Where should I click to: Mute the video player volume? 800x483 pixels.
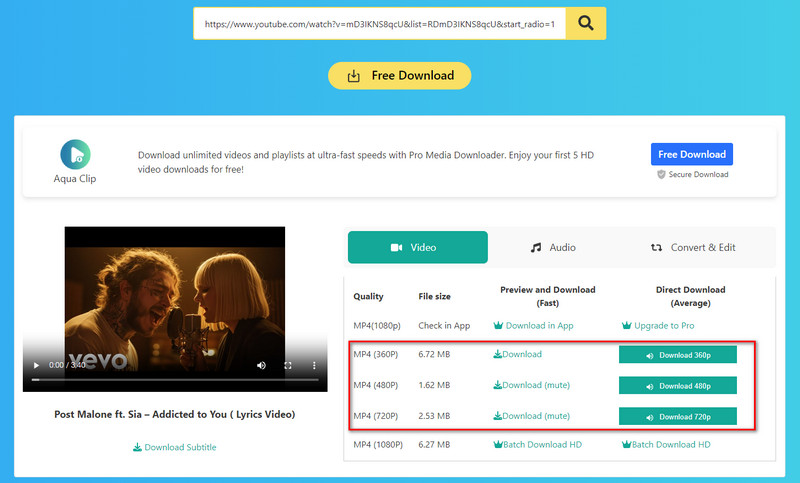261,365
